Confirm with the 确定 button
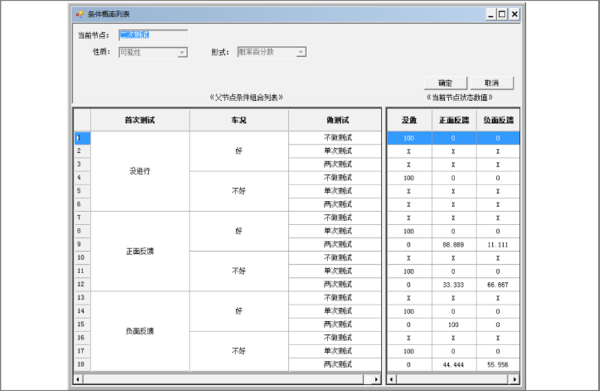The image size is (600, 391). point(445,83)
